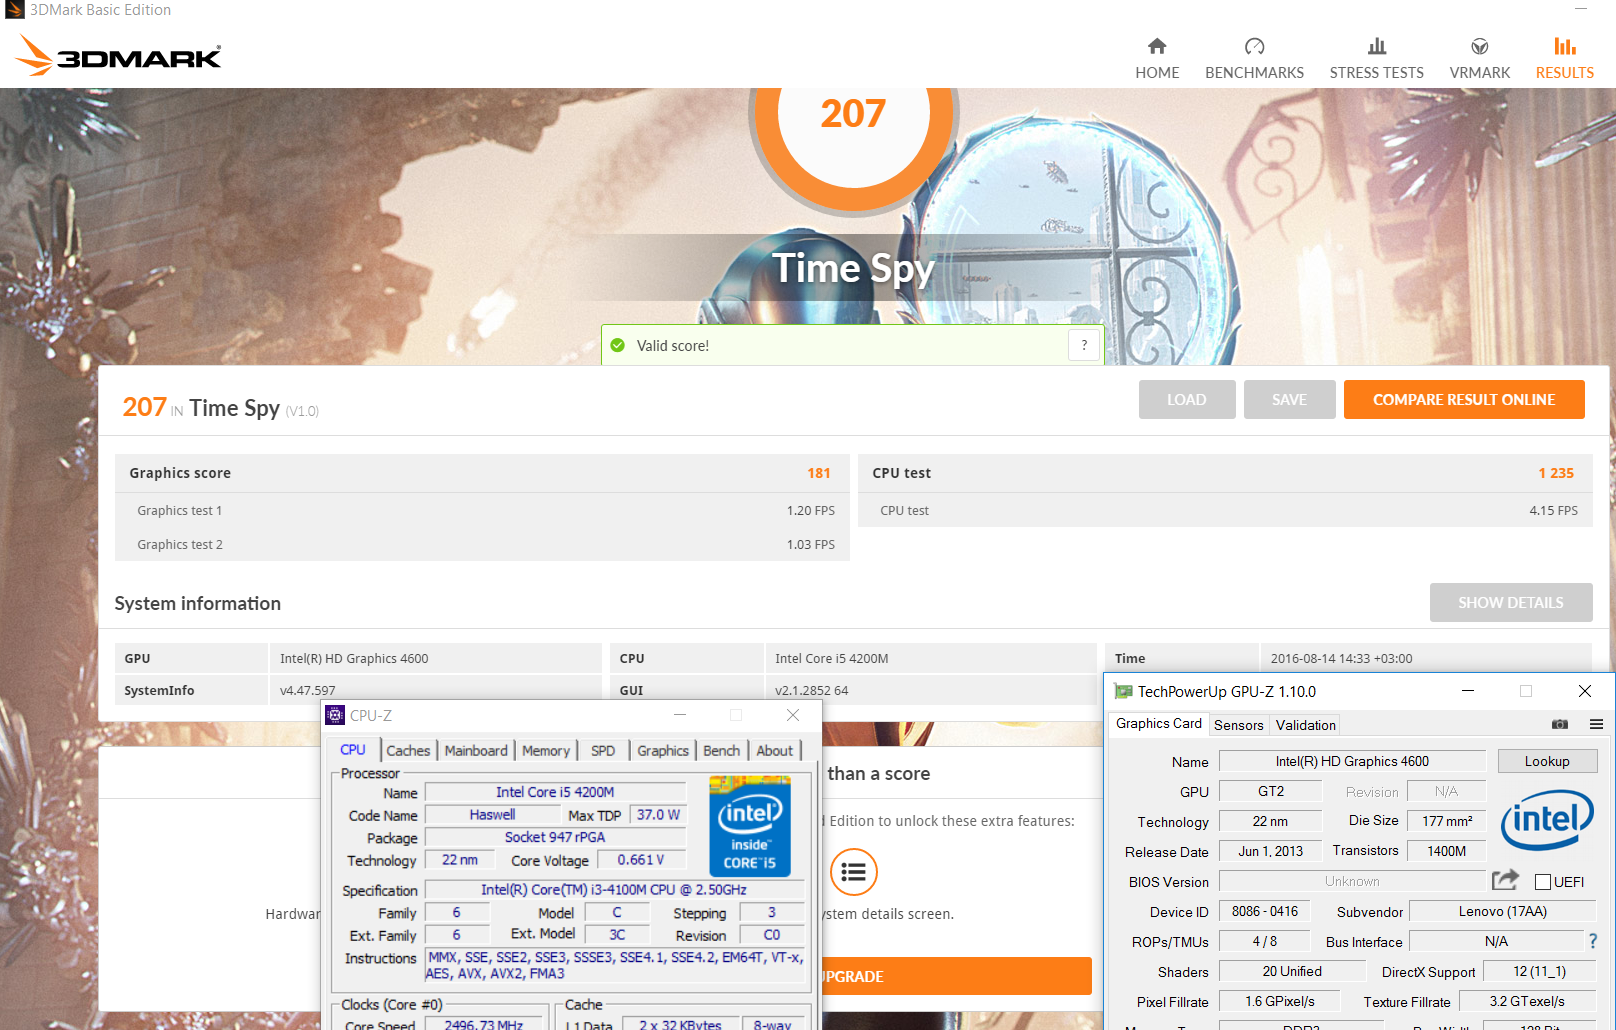Click the LOAD button
Viewport: 1616px width, 1030px height.
[1187, 399]
